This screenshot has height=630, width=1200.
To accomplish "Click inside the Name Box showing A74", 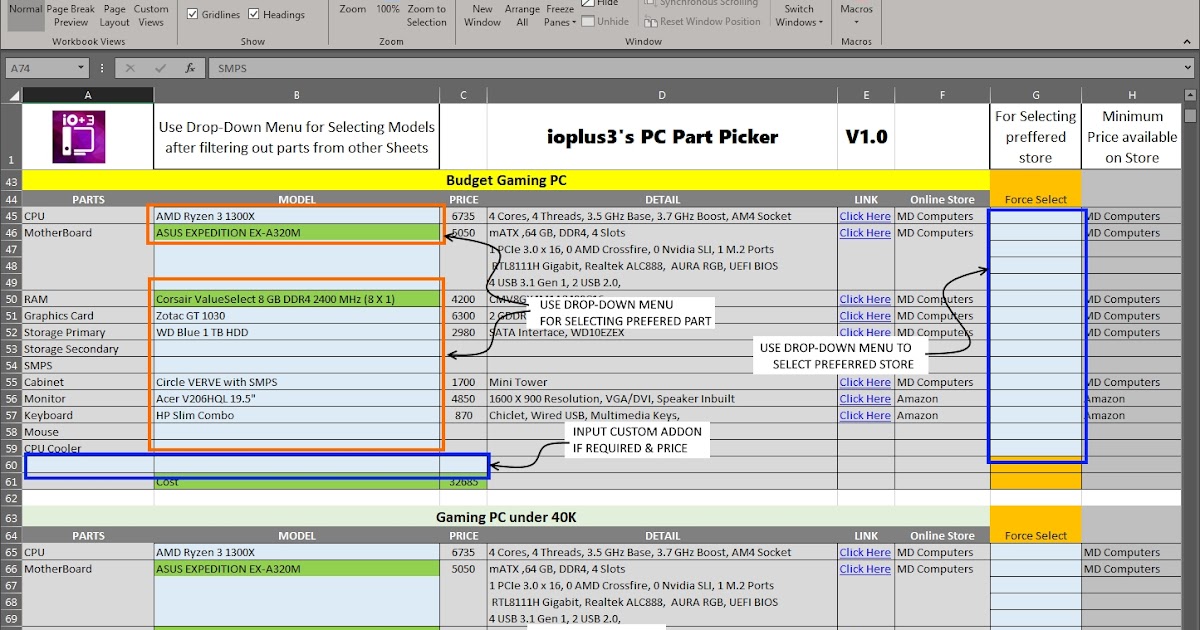I will pos(40,68).
